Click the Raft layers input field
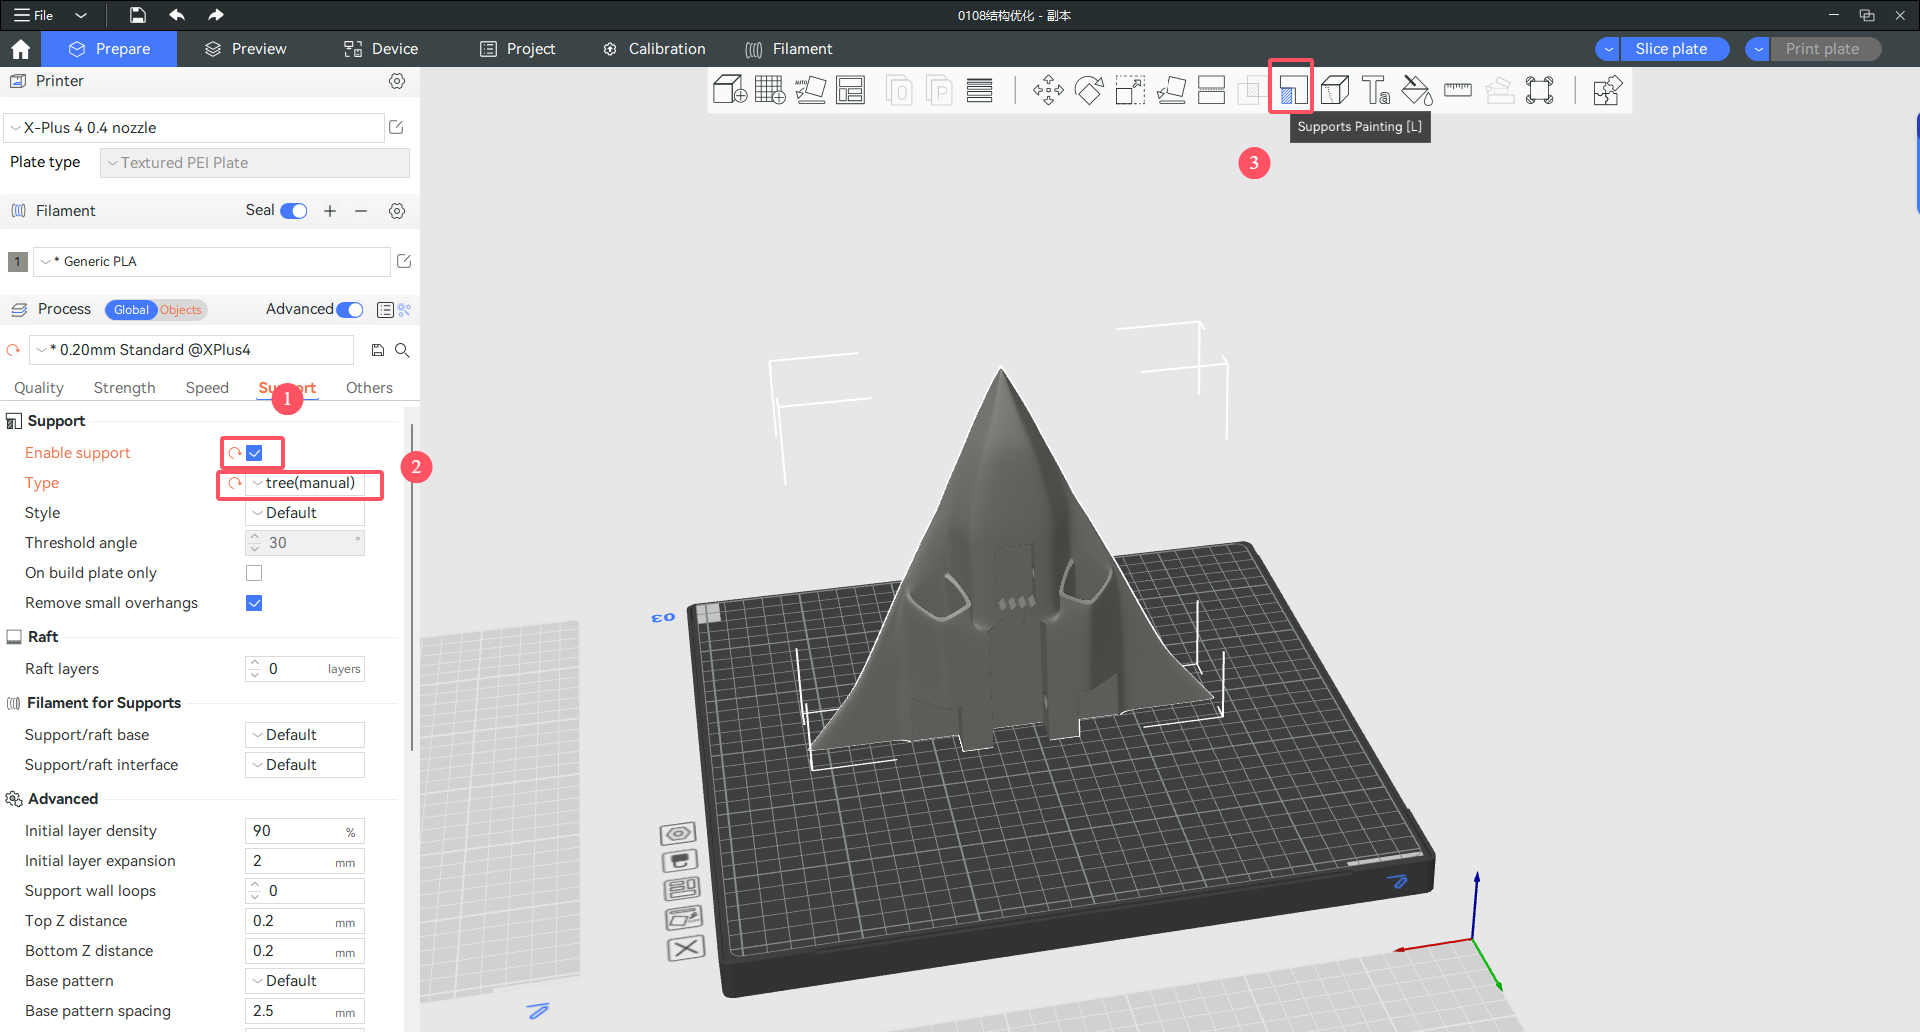The width and height of the screenshot is (1920, 1032). (304, 668)
